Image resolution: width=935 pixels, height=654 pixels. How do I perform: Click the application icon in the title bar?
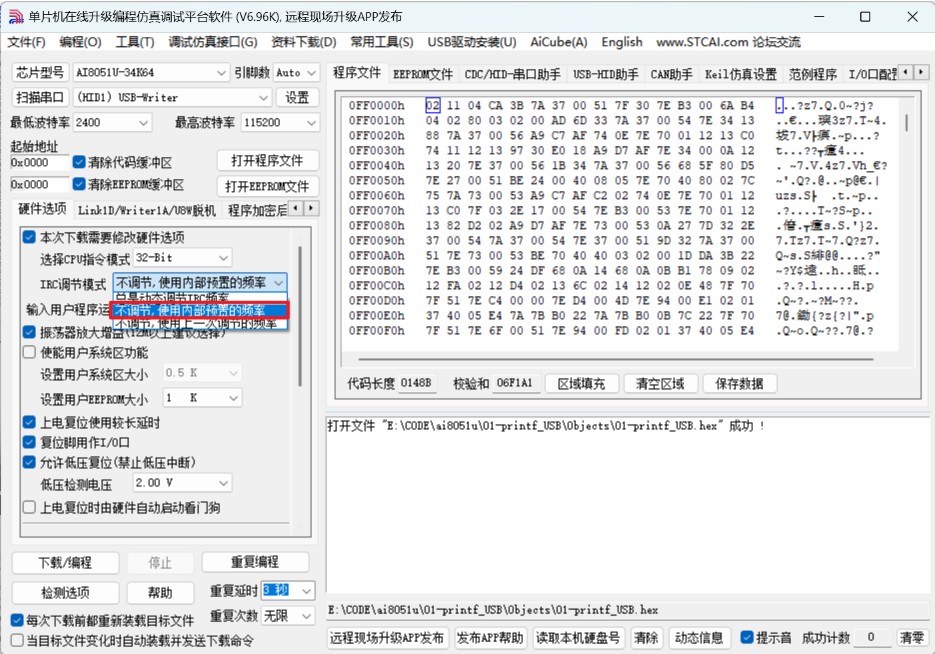point(14,16)
